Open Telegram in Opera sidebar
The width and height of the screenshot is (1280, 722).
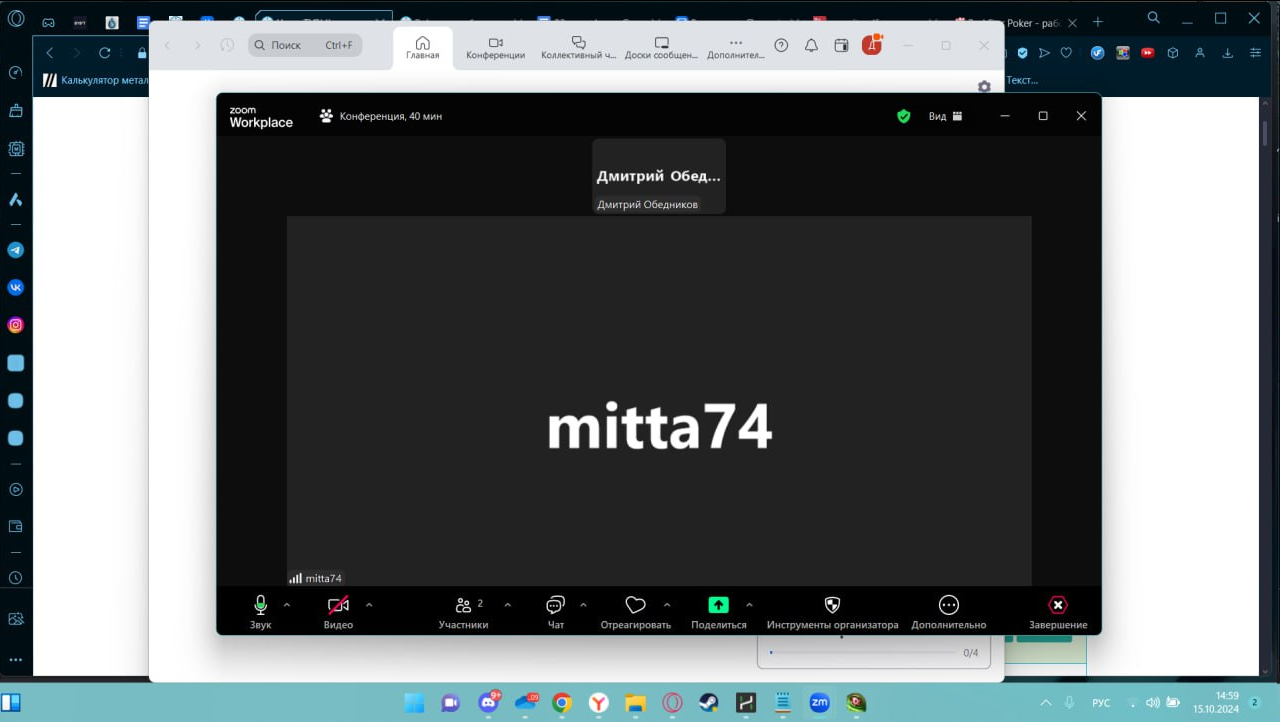click(x=15, y=250)
